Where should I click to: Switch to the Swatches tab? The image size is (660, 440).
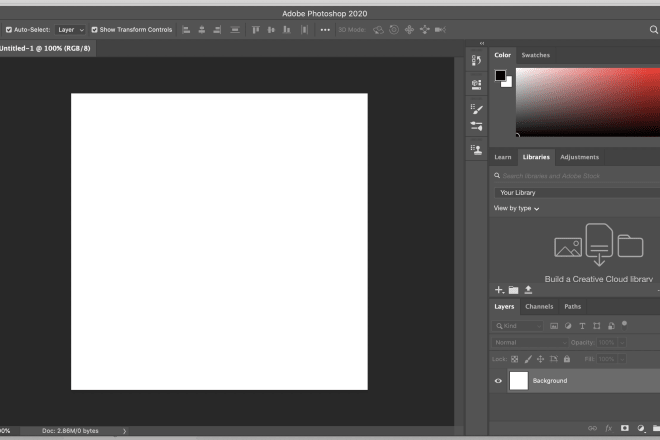536,55
